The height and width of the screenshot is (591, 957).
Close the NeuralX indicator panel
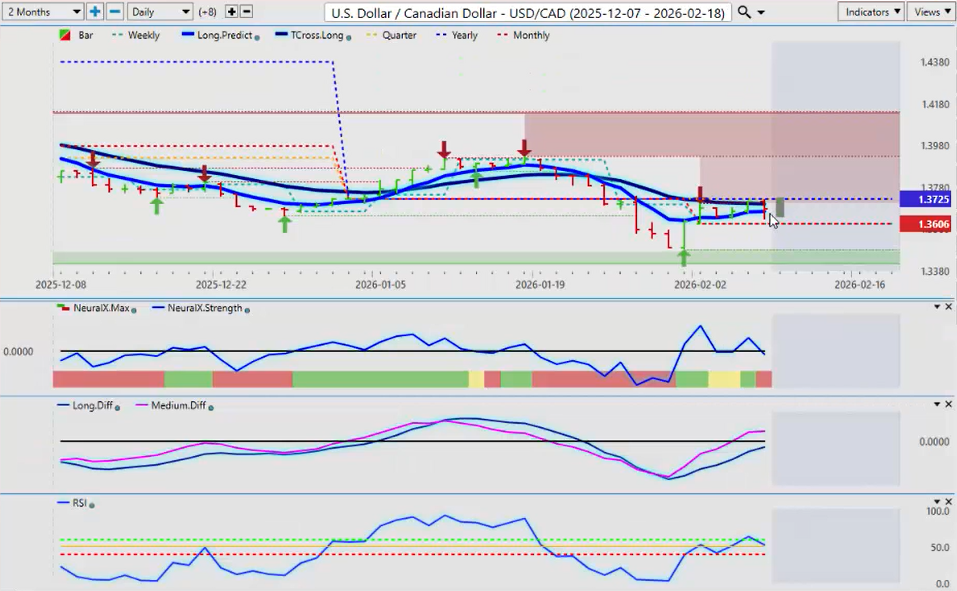pos(948,306)
